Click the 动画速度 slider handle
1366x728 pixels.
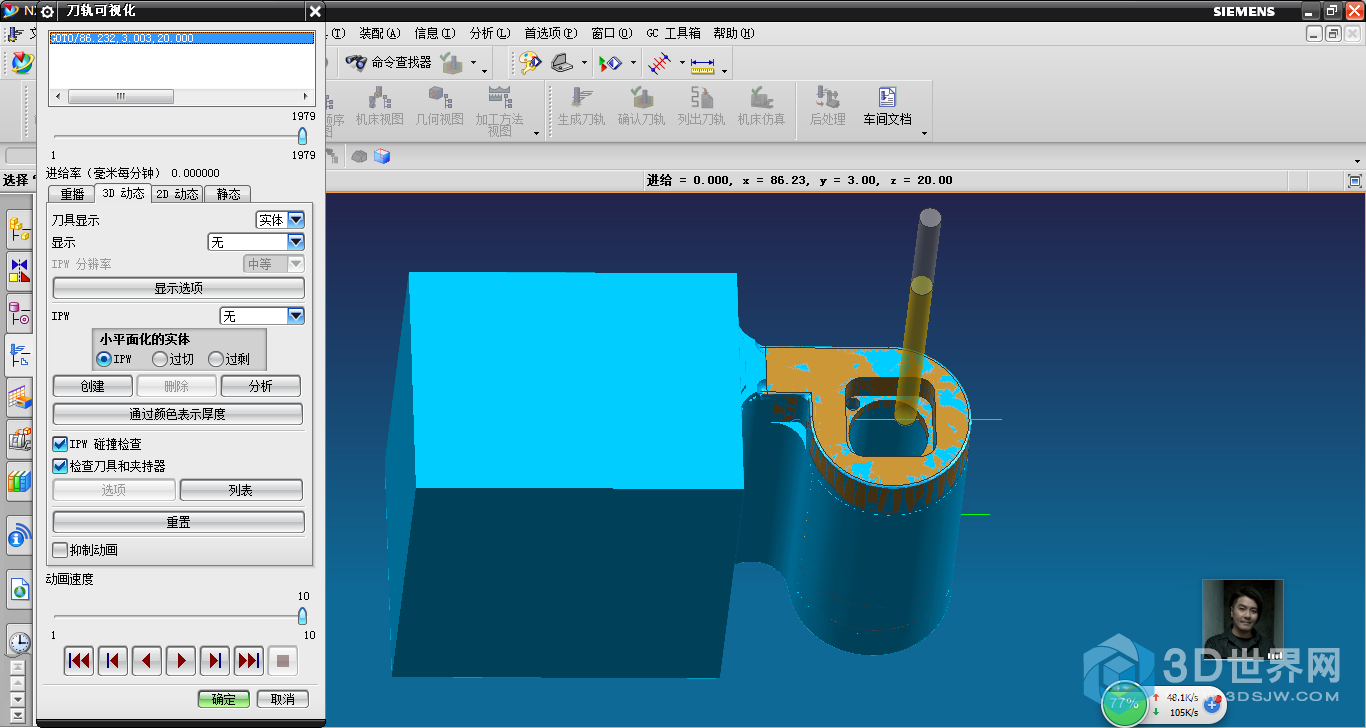[x=302, y=616]
